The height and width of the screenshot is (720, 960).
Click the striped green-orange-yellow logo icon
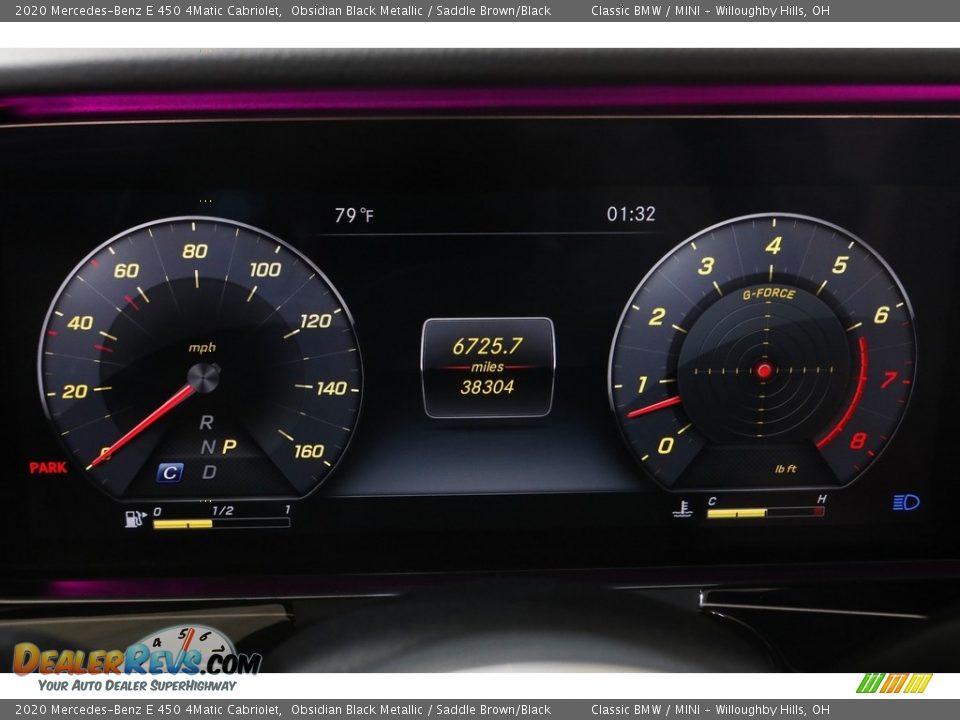coord(894,683)
